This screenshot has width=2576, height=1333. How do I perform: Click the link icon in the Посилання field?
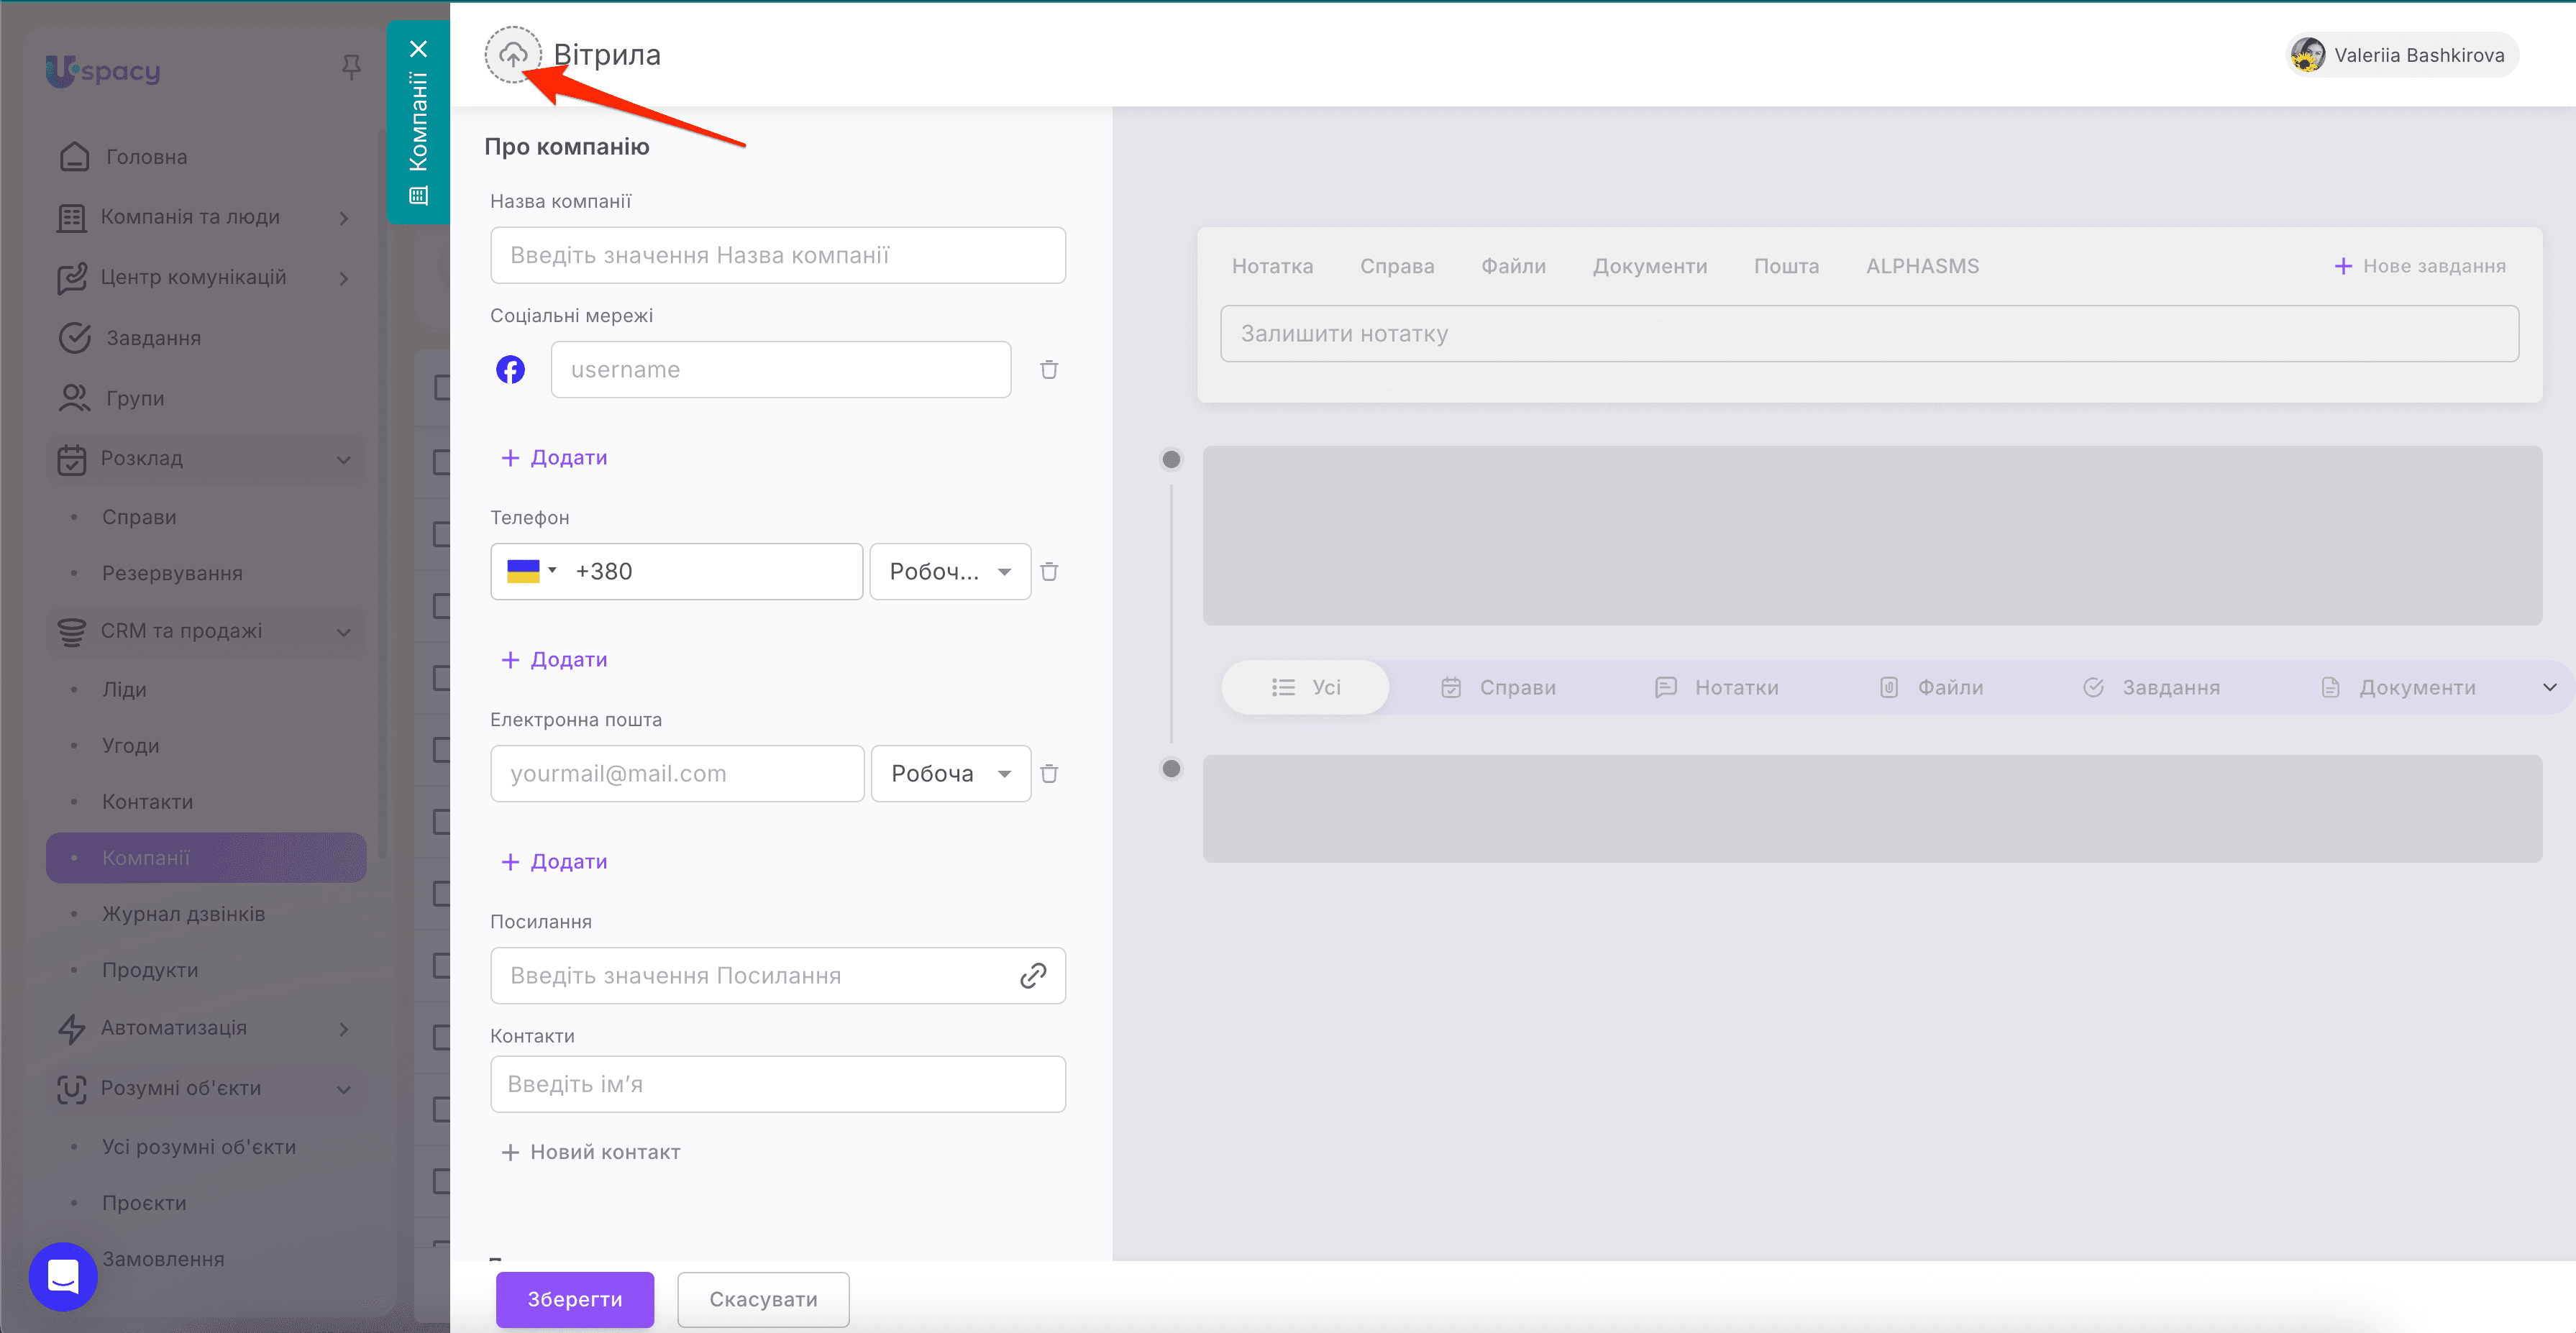pos(1032,976)
